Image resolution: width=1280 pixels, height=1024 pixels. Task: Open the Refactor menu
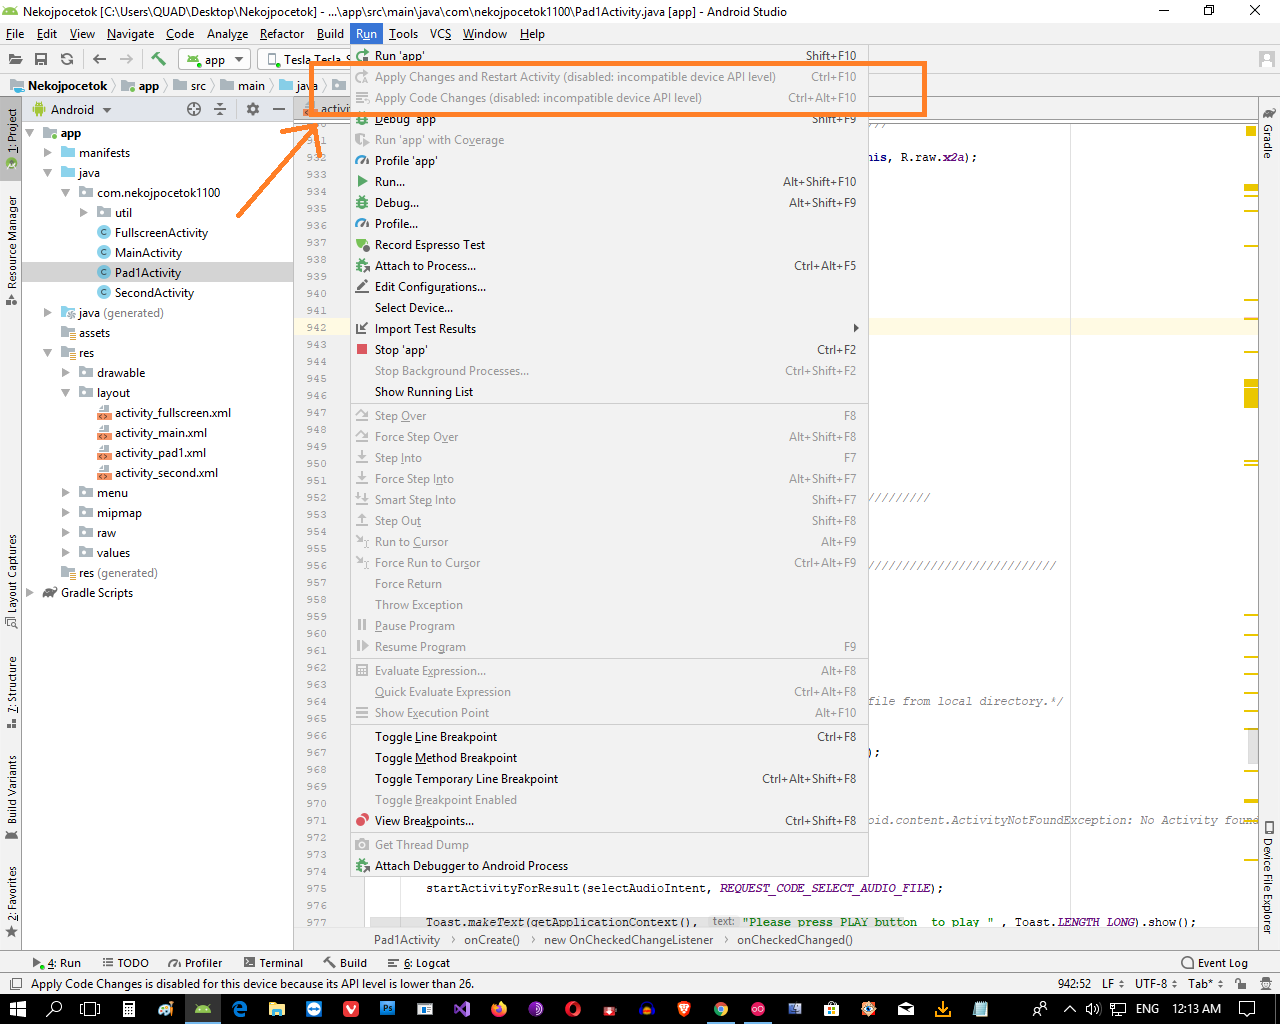coord(282,34)
